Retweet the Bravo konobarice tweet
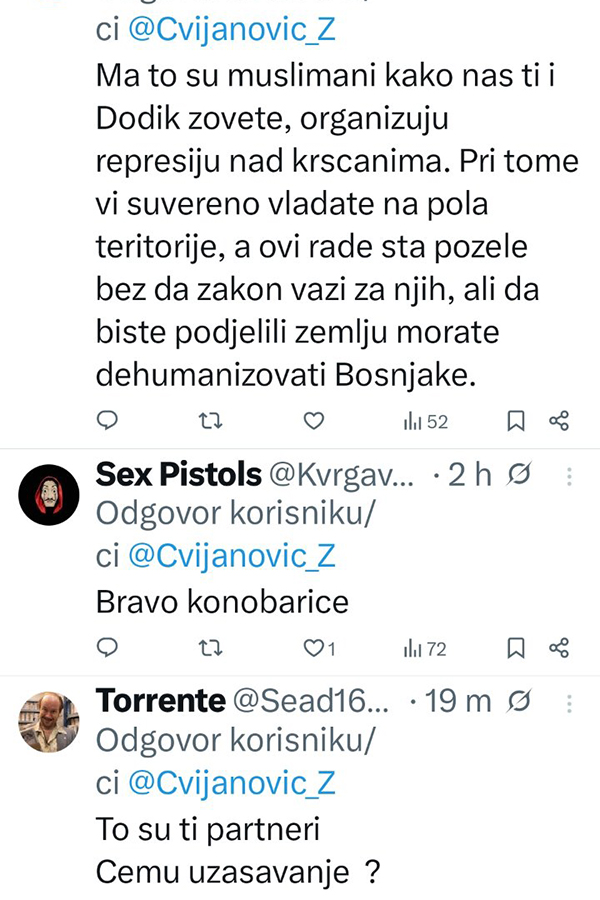 (x=210, y=649)
